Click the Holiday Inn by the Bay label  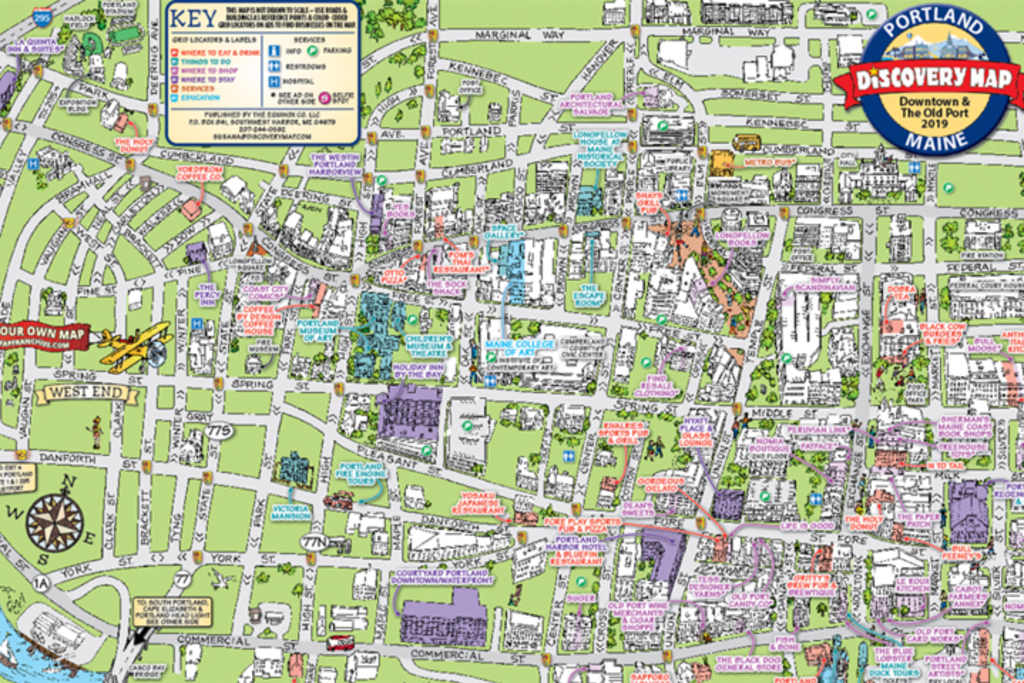click(x=419, y=371)
